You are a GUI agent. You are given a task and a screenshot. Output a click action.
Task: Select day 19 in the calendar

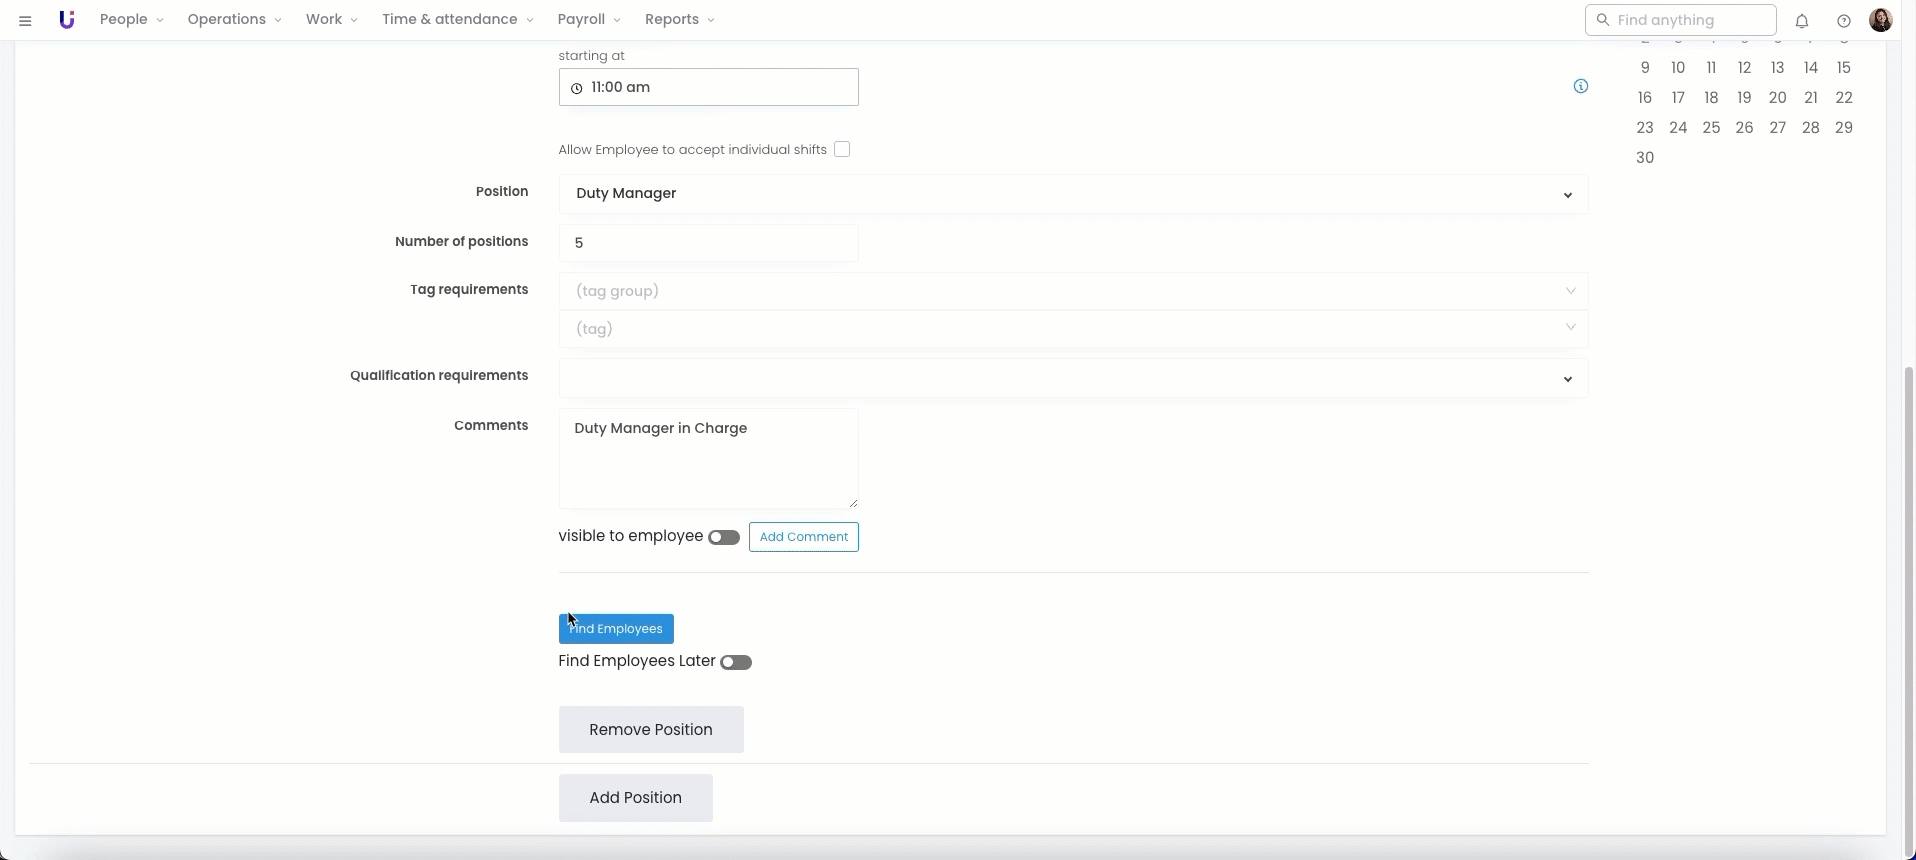[x=1744, y=98]
